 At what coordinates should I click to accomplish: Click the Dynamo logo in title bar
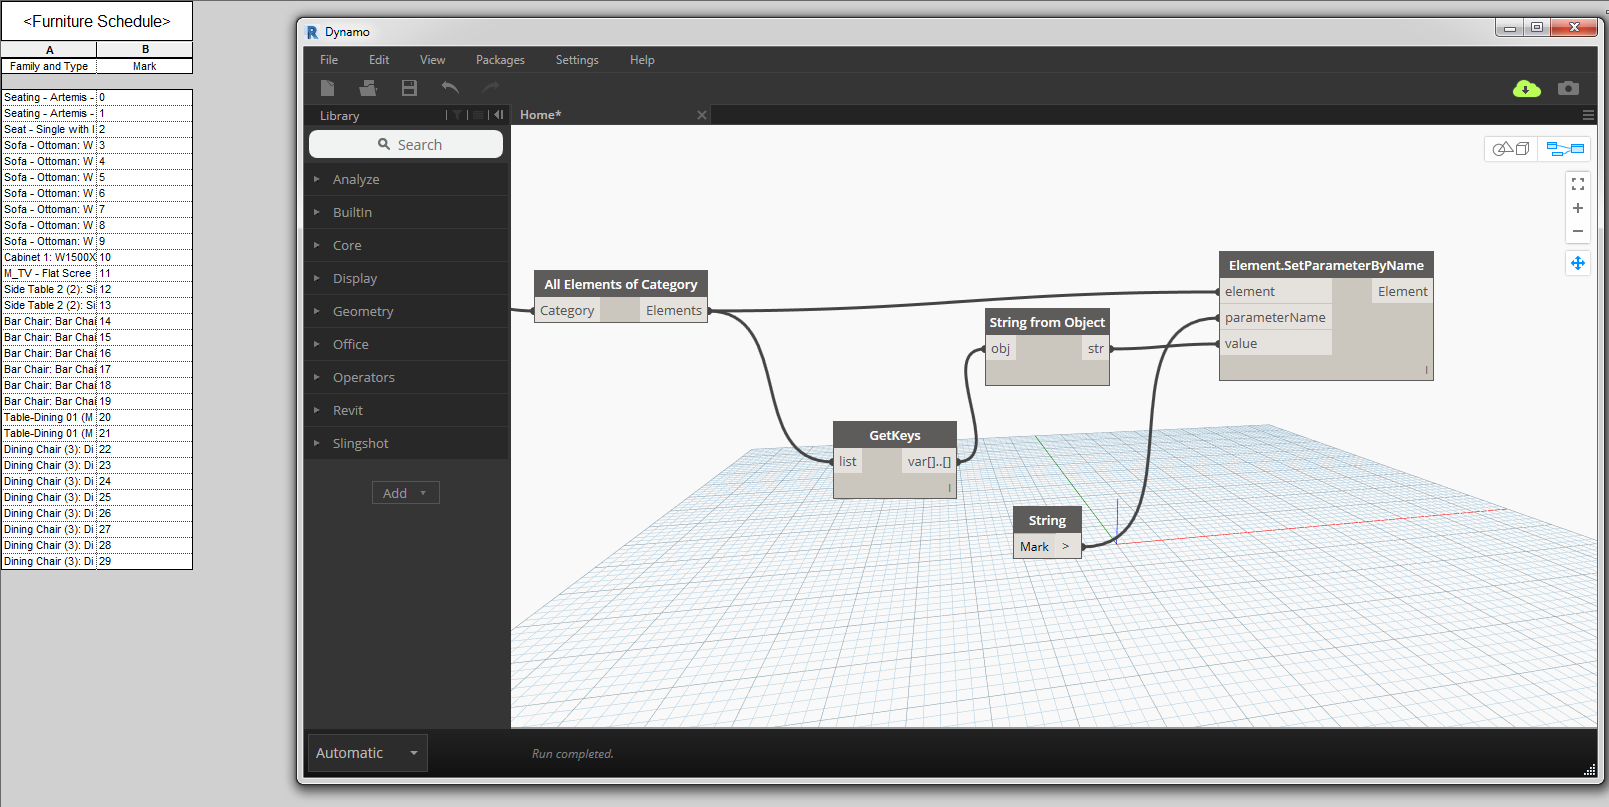(312, 32)
